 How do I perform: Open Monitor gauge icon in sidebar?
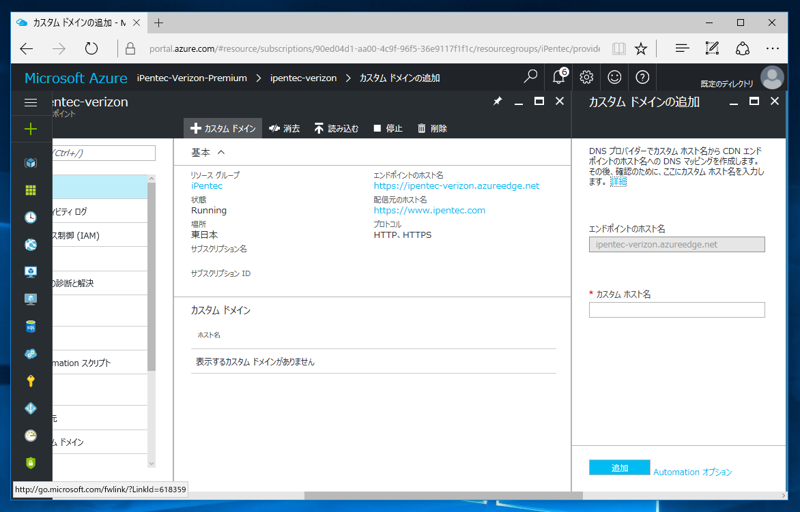(x=31, y=436)
